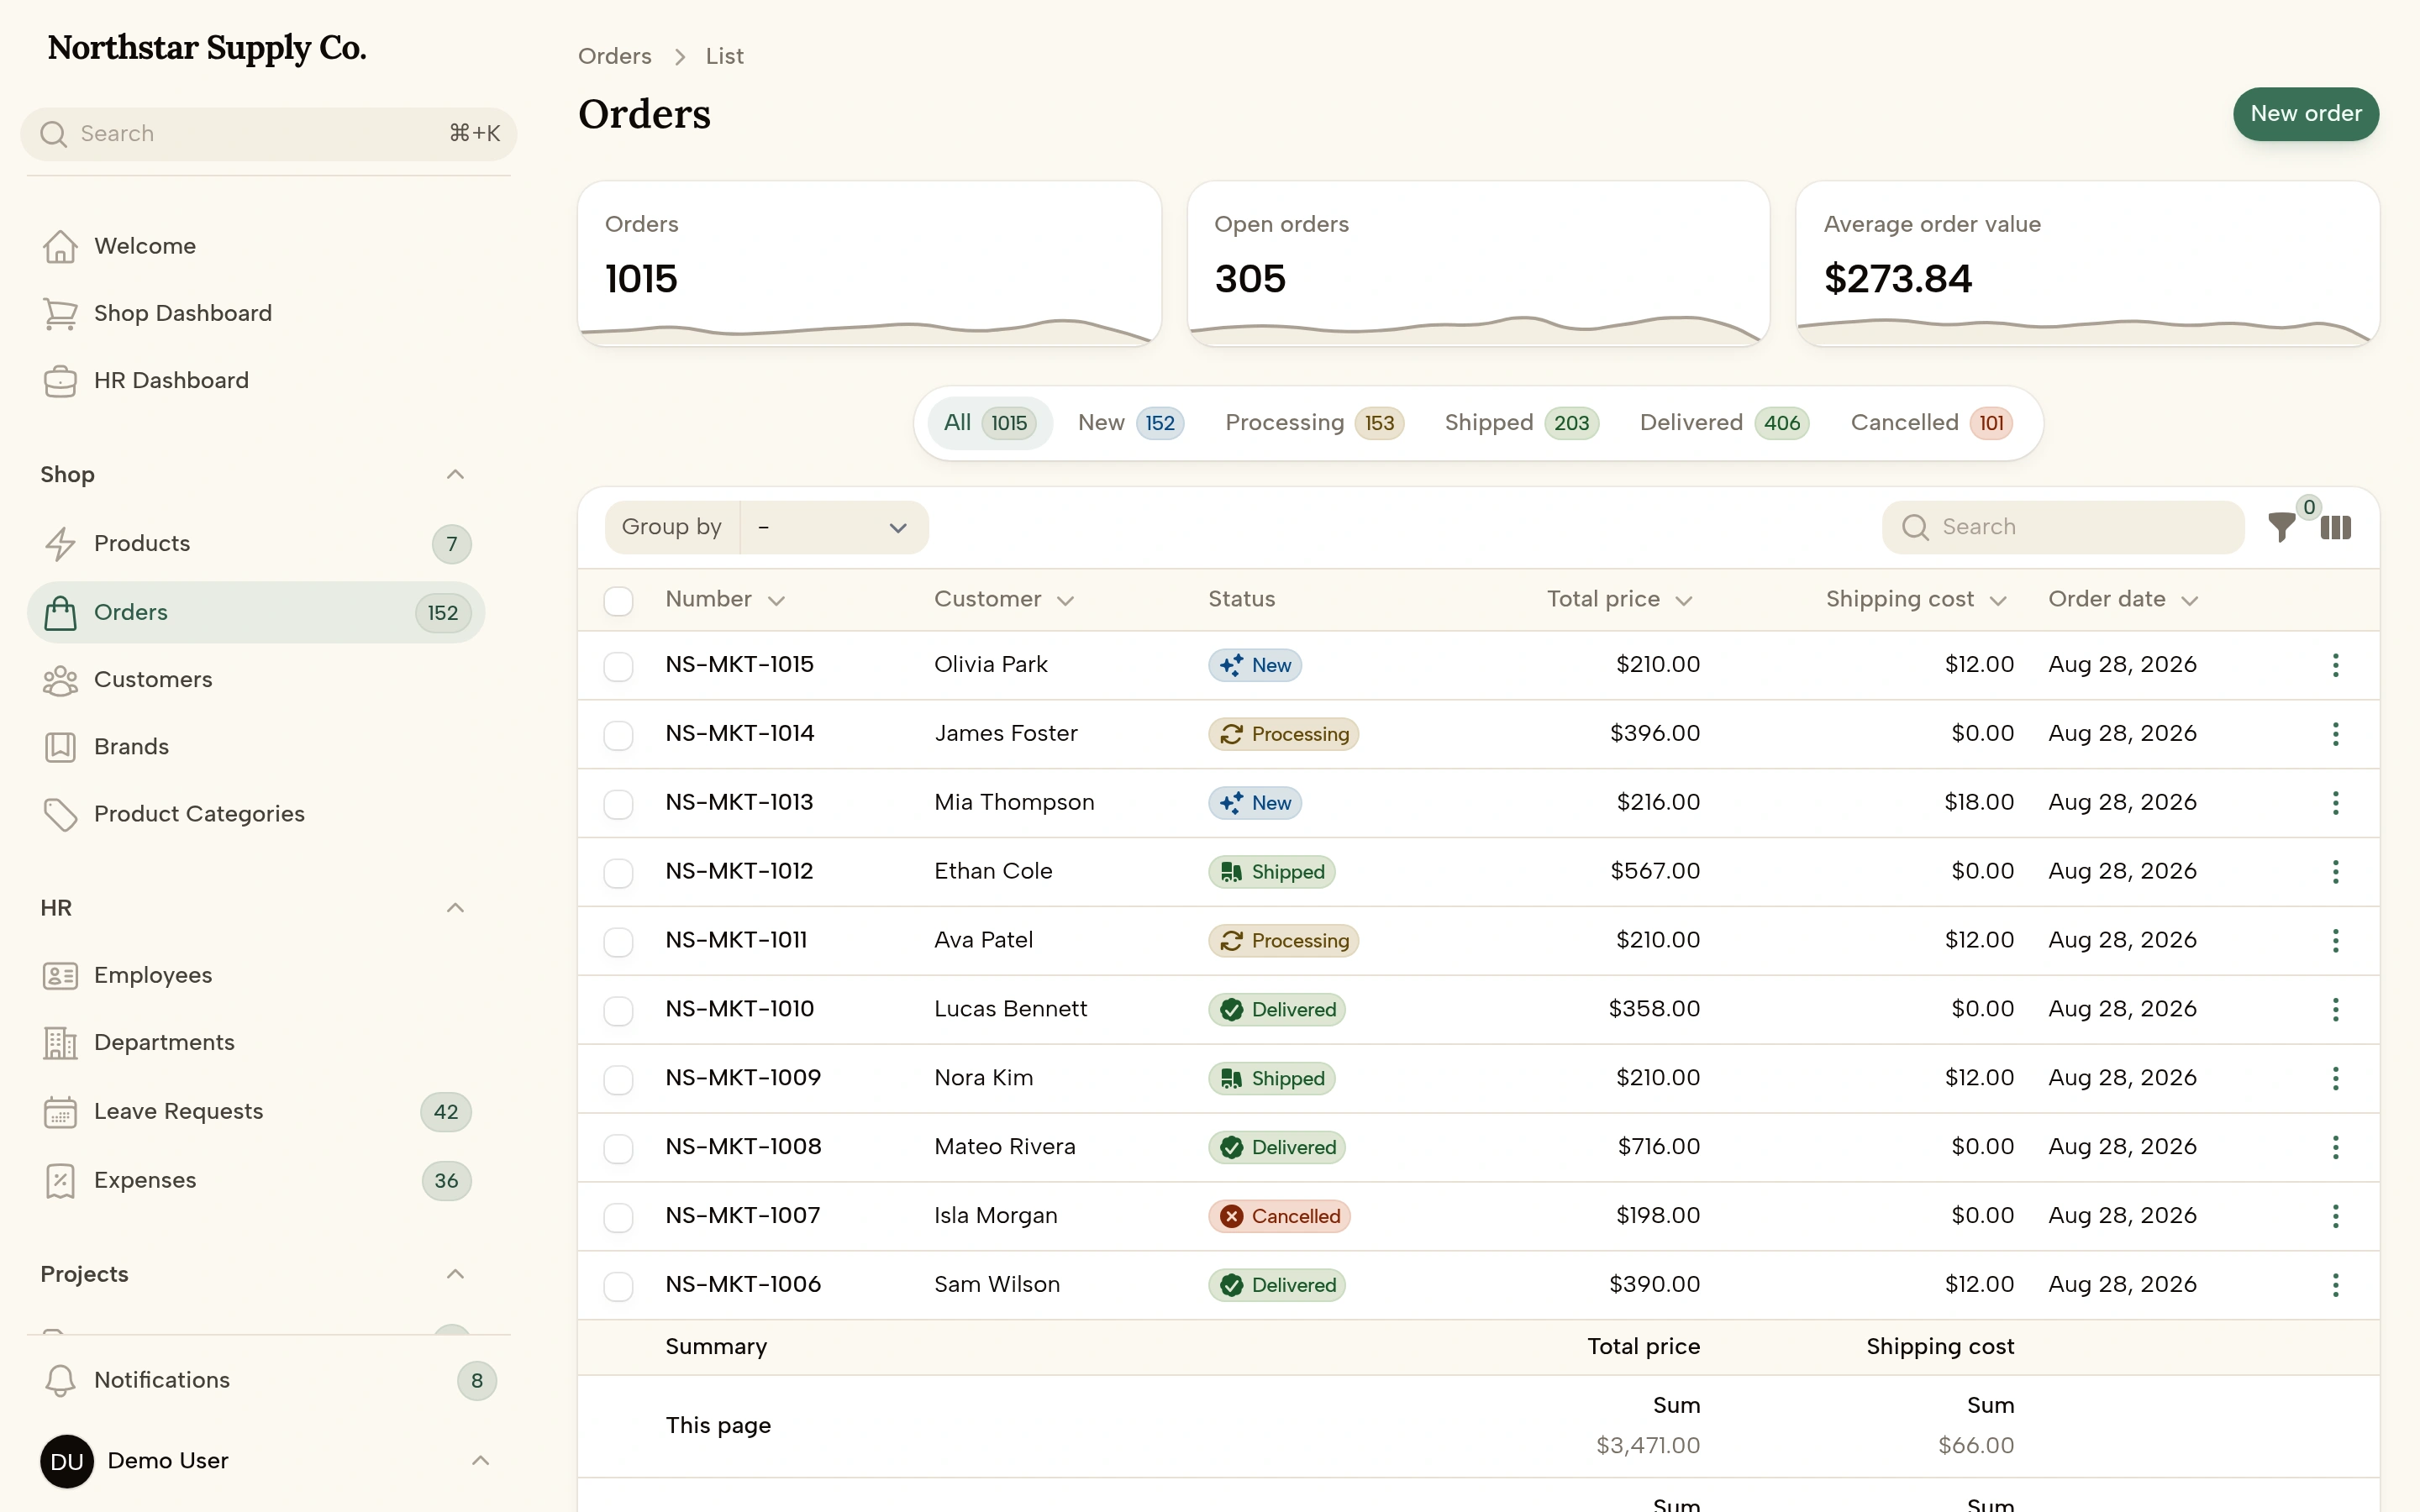
Task: Go to Orders breadcrumb link
Action: (x=614, y=56)
